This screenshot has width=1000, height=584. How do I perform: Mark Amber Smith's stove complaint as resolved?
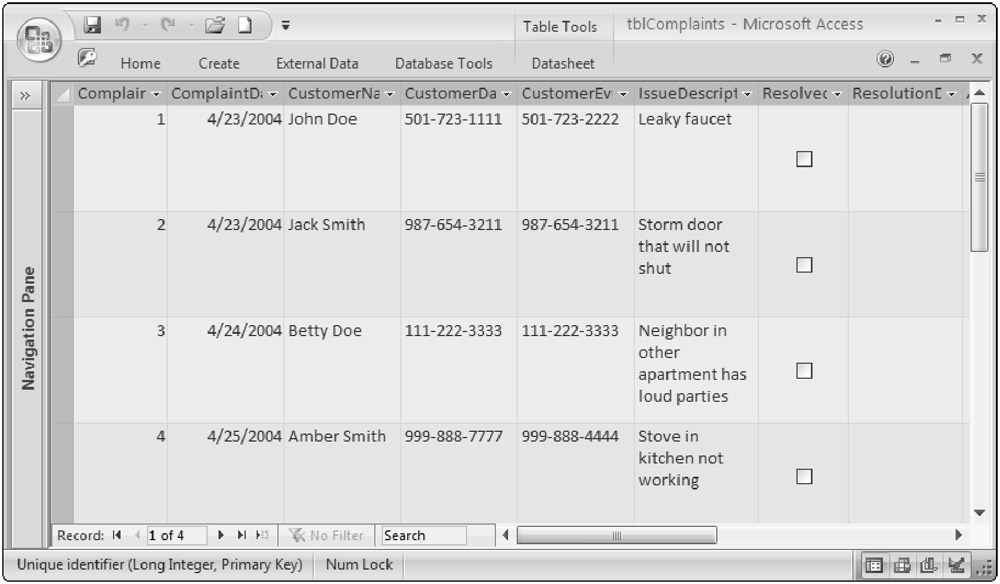(x=803, y=477)
